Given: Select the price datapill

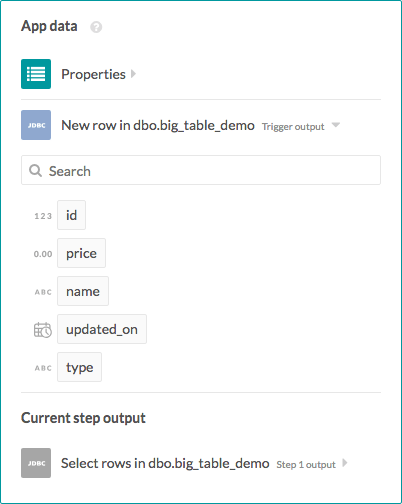Looking at the screenshot, I should tap(81, 253).
